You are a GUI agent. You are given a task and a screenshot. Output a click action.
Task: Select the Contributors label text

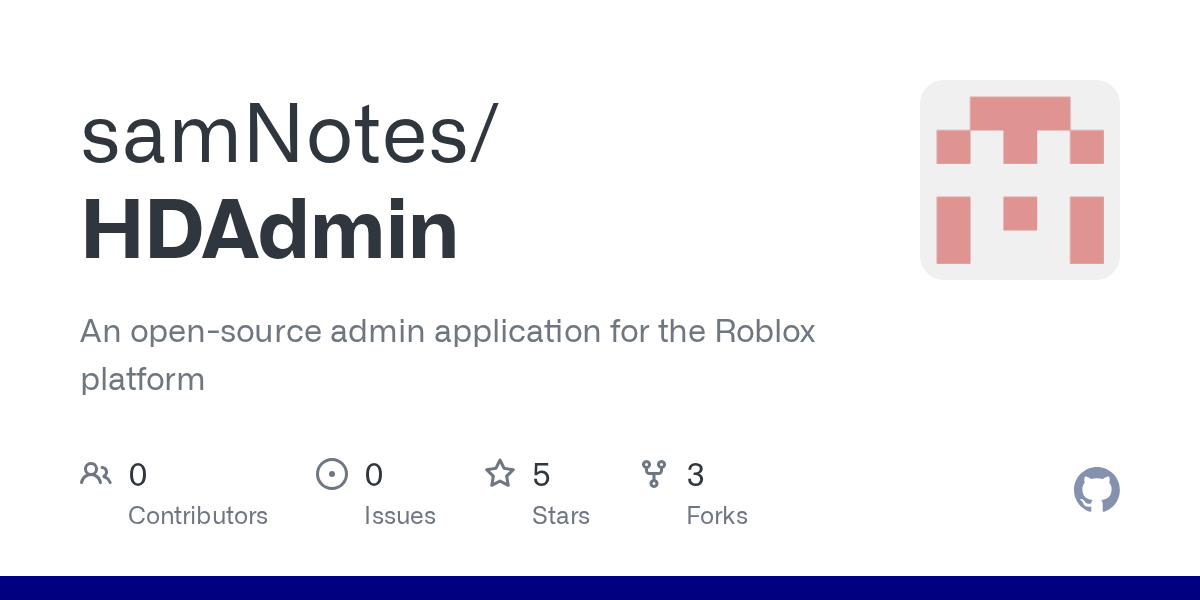[198, 516]
